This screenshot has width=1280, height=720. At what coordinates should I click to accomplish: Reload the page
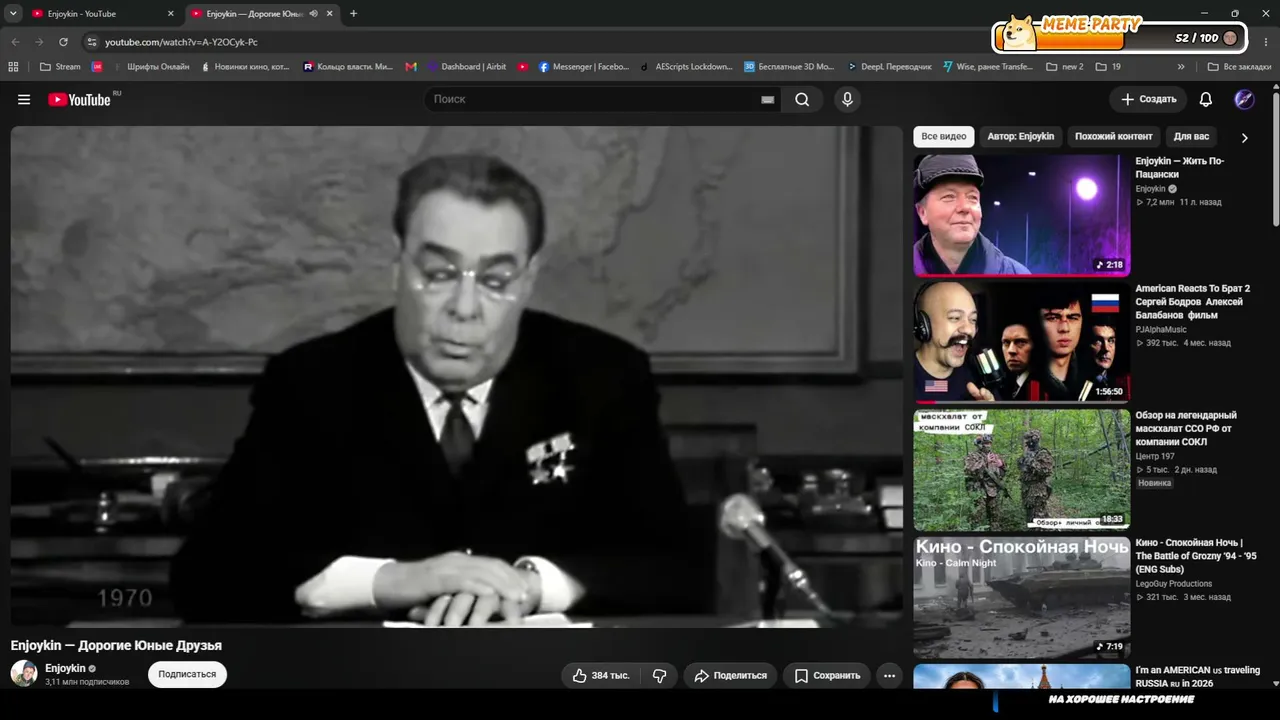pos(63,42)
